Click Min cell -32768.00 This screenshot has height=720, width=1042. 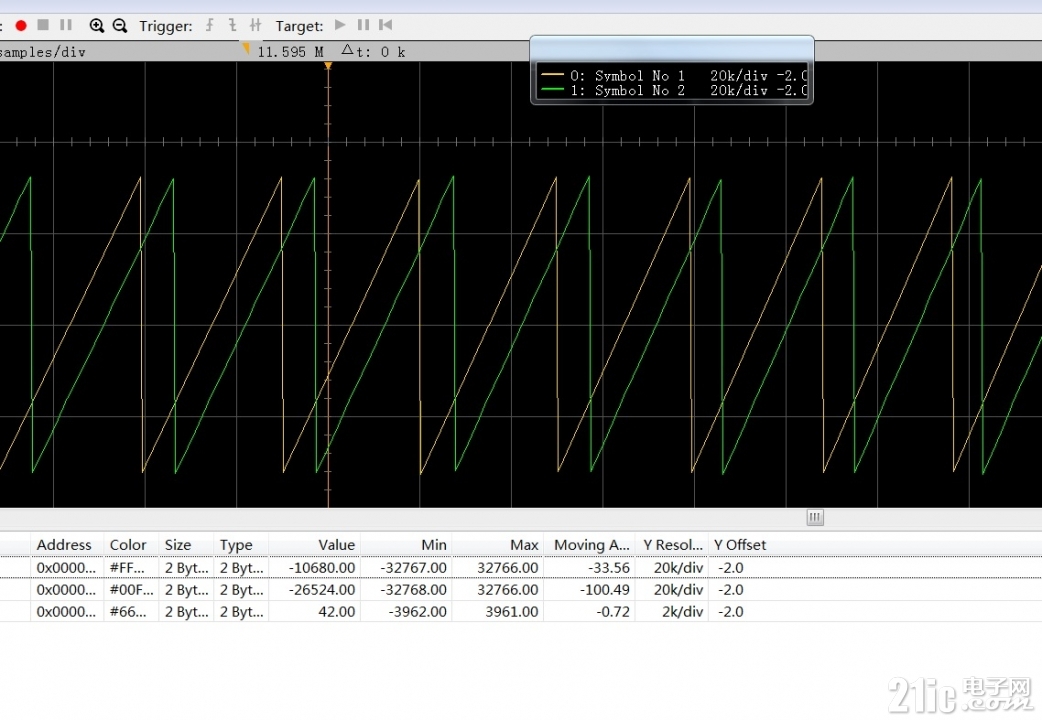click(x=406, y=590)
